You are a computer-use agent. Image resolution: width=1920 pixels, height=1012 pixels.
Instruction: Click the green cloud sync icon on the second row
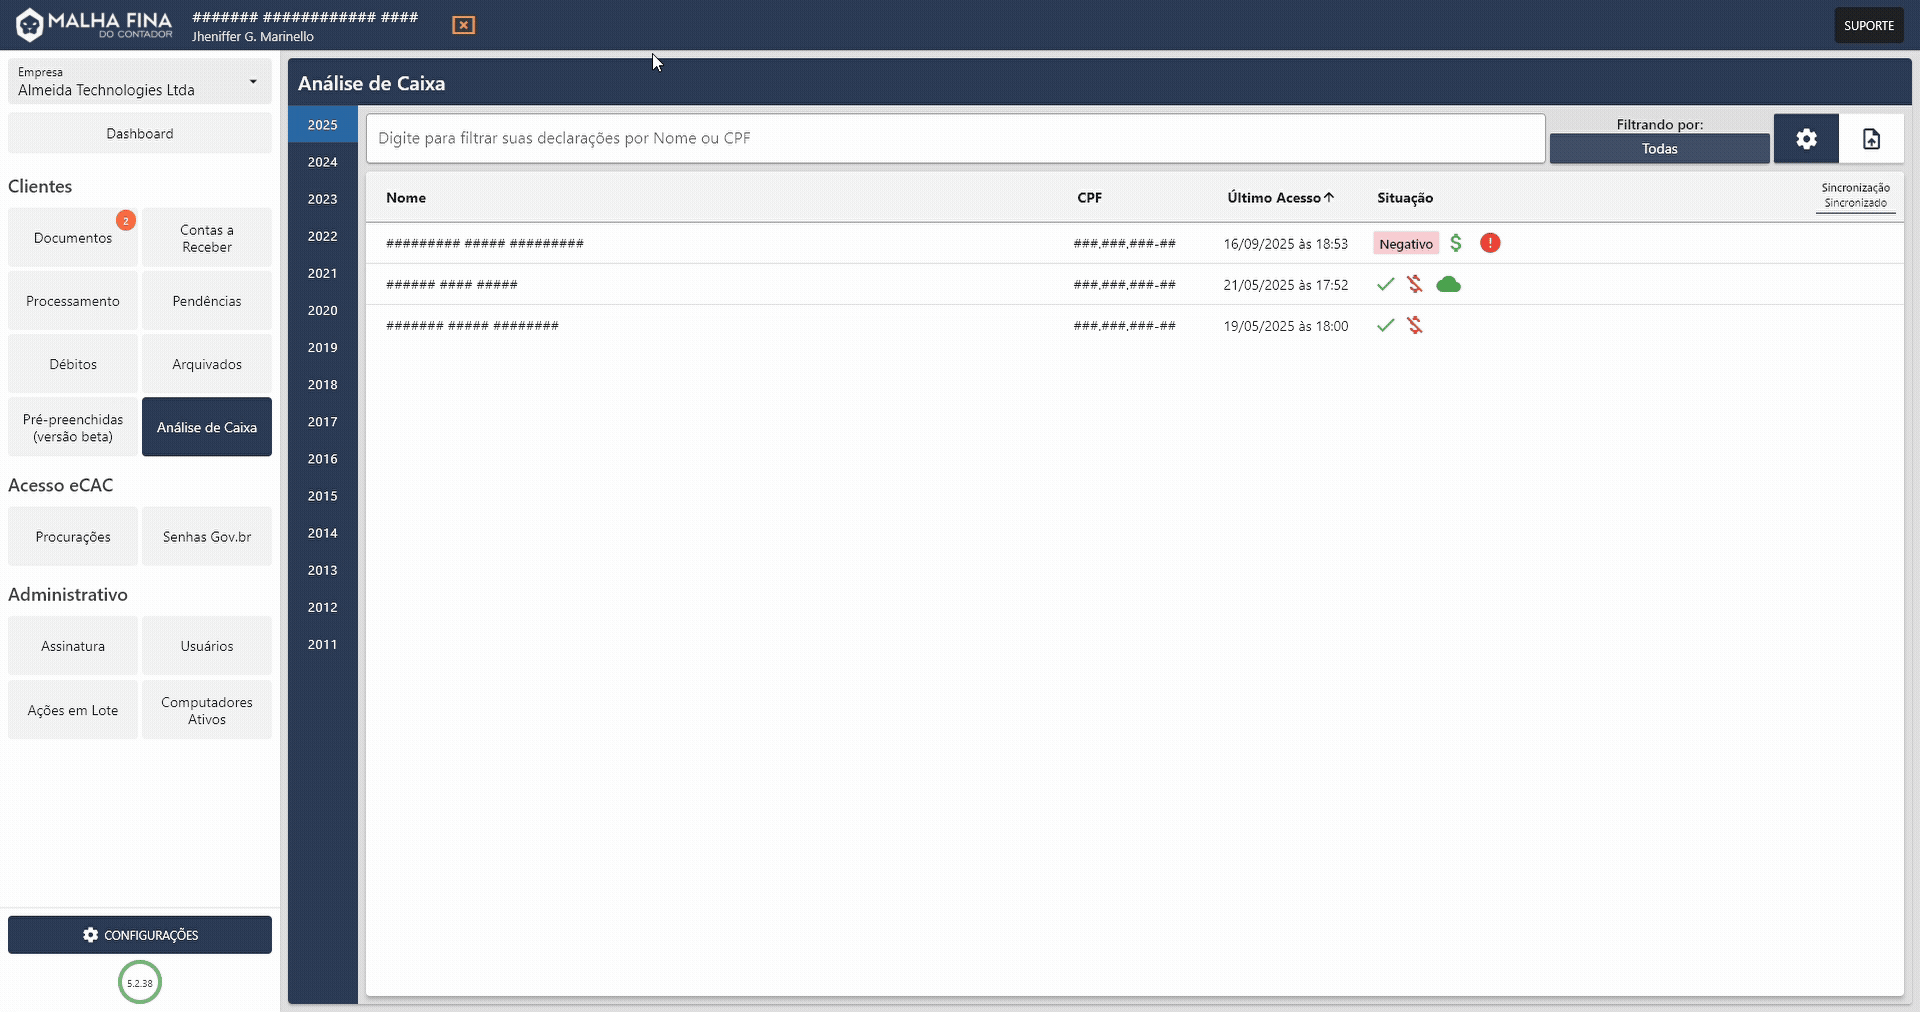coord(1449,284)
